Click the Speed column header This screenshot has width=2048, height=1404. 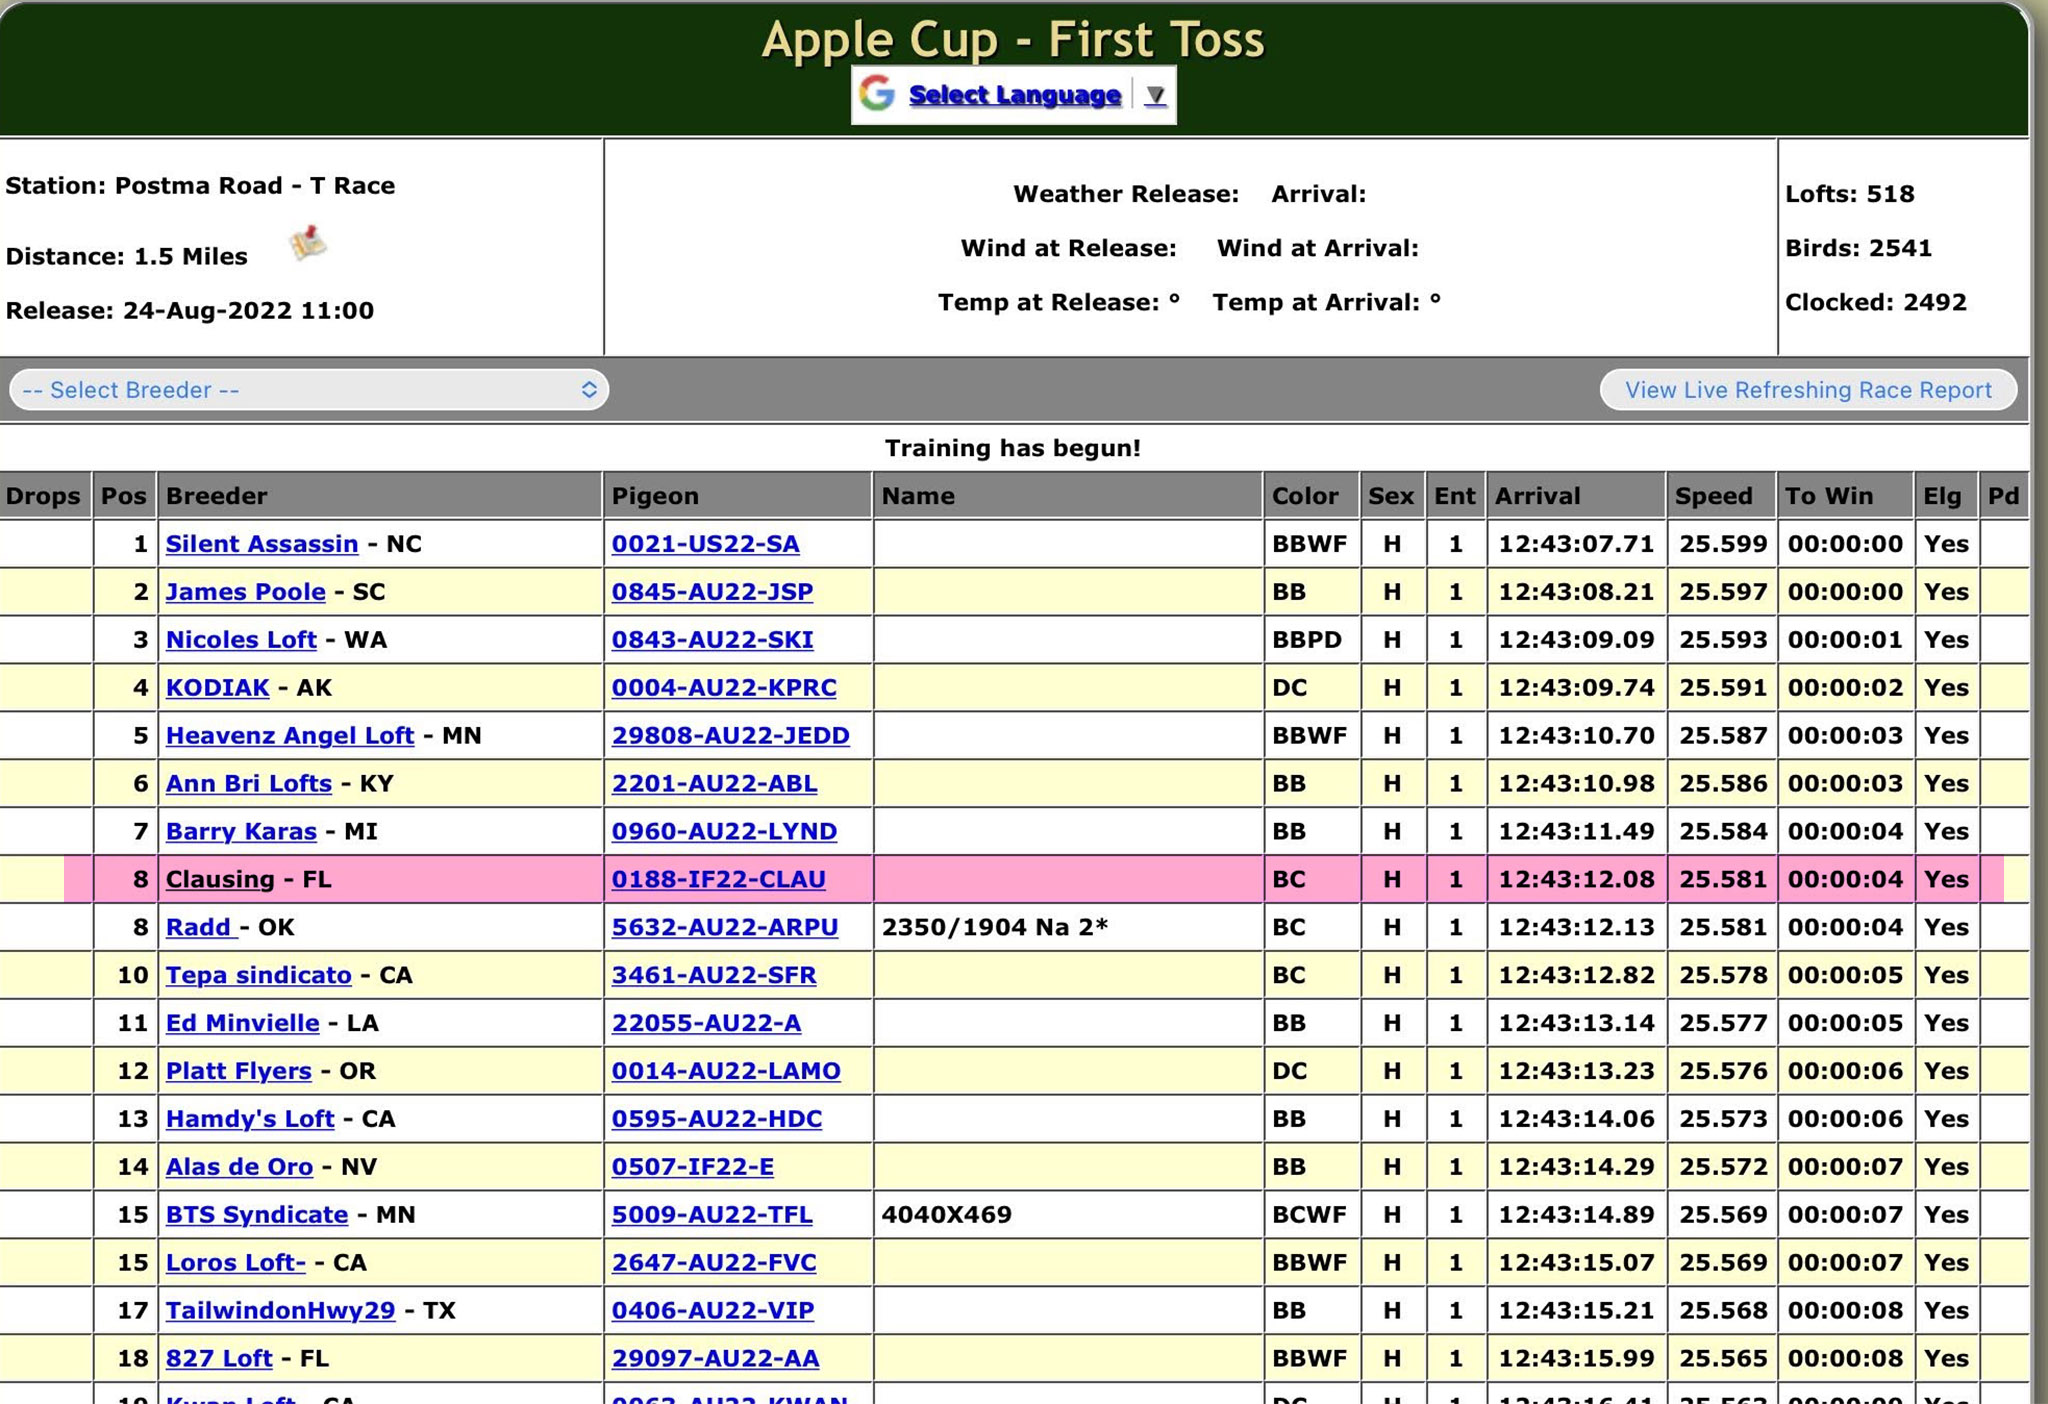(x=1721, y=496)
